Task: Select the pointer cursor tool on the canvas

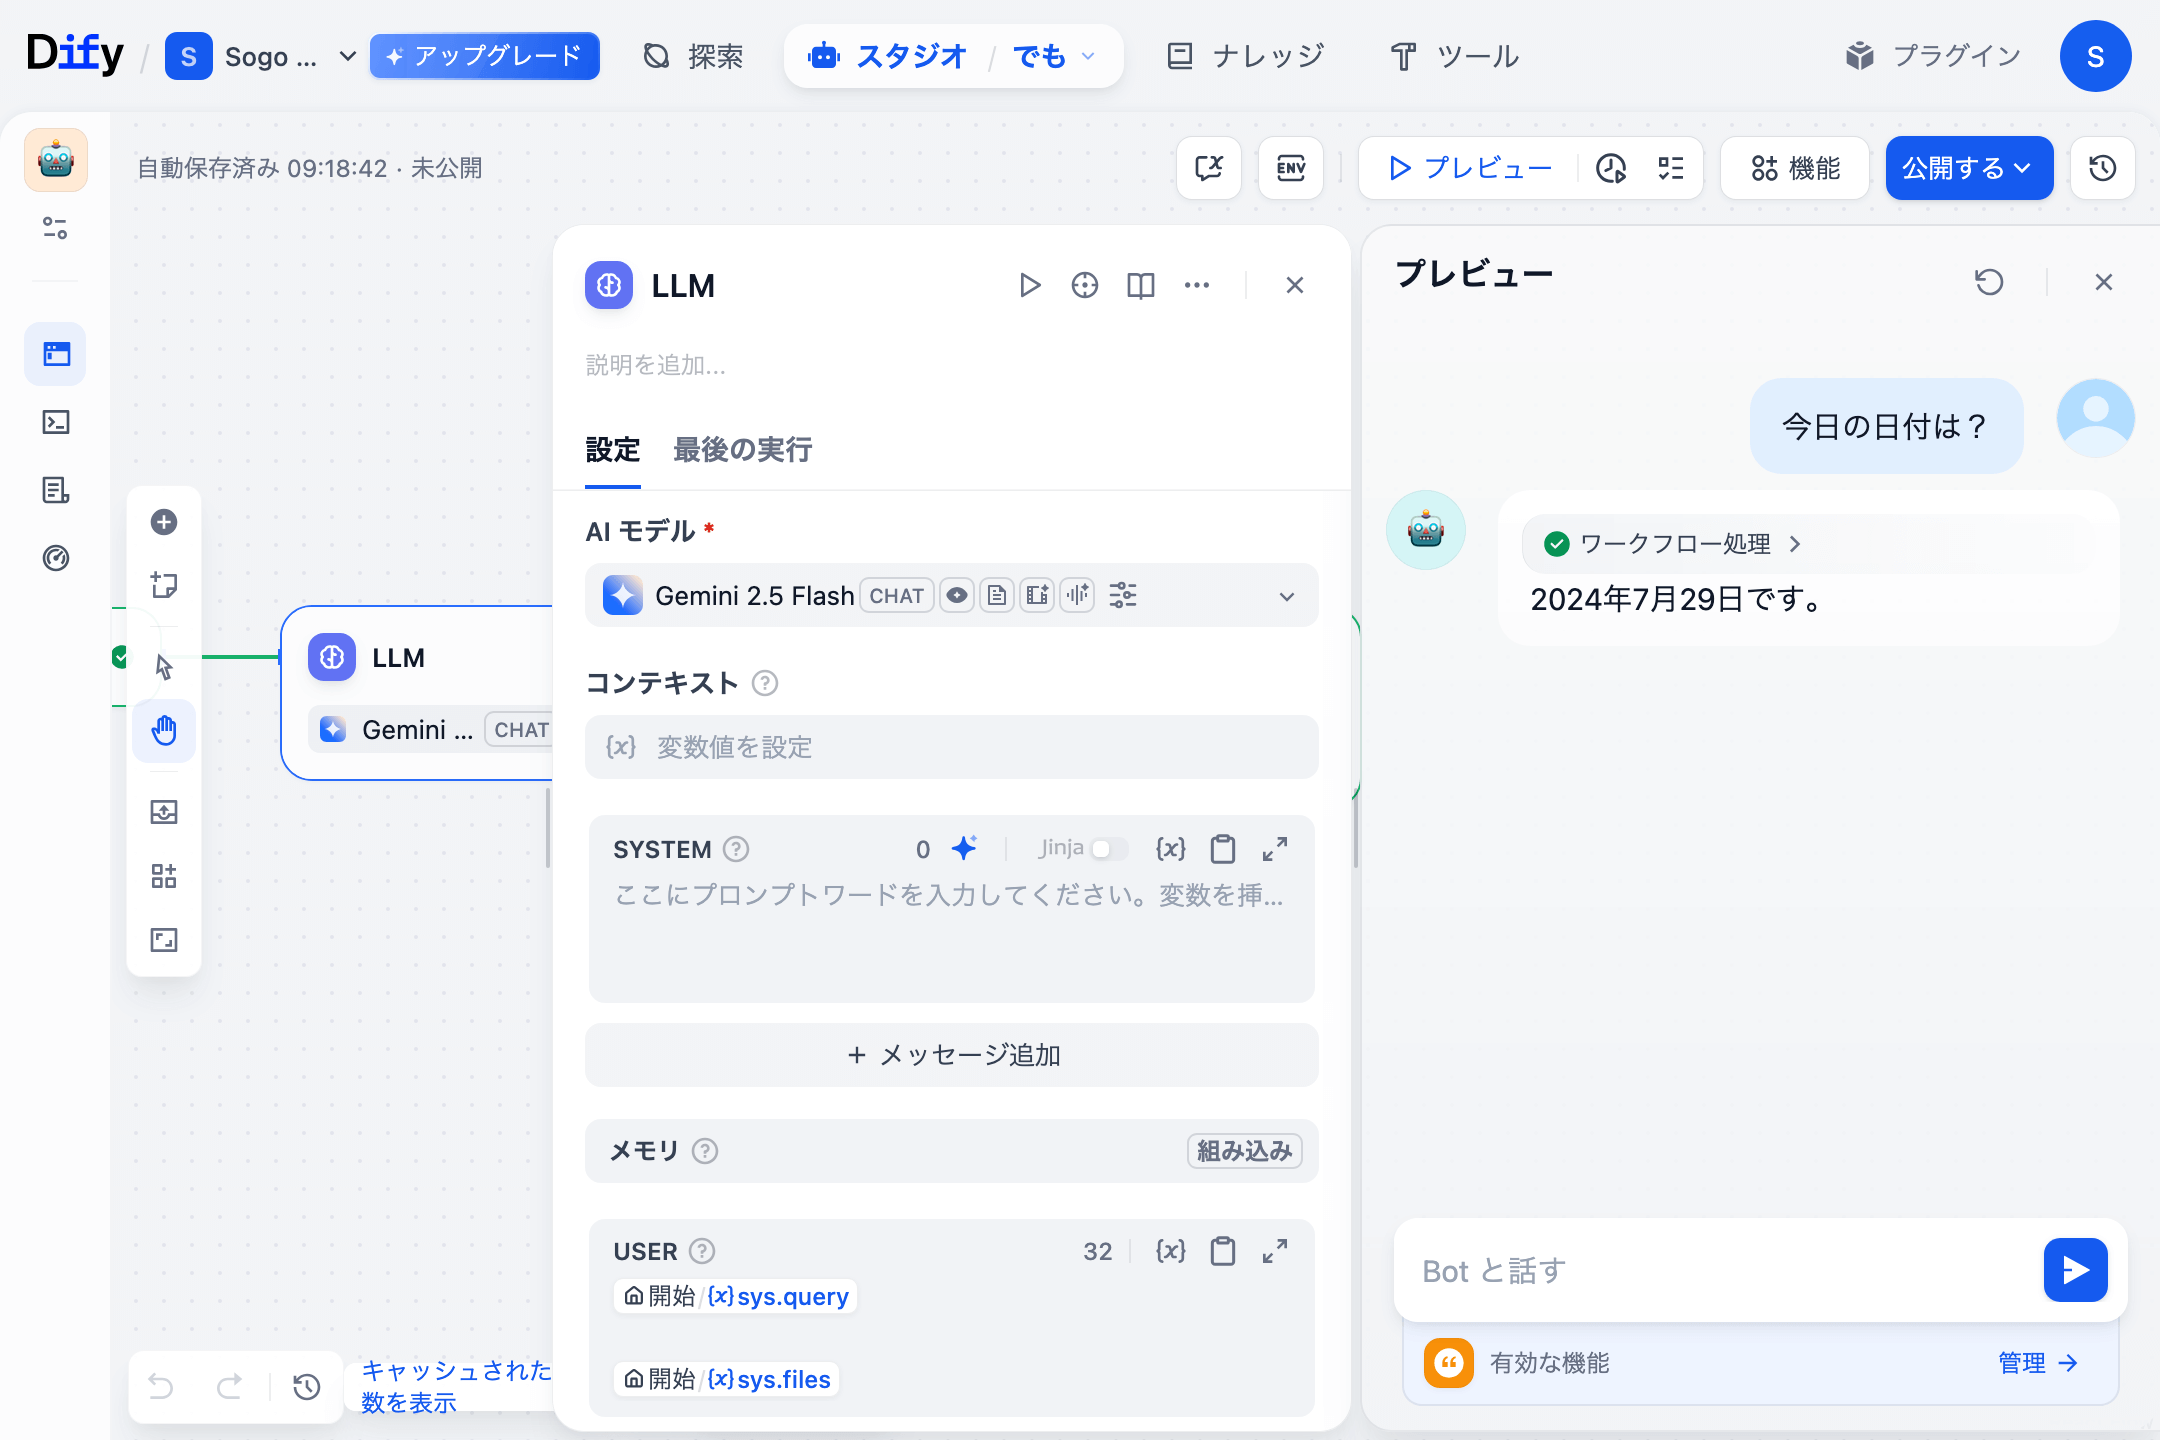Action: tap(164, 666)
